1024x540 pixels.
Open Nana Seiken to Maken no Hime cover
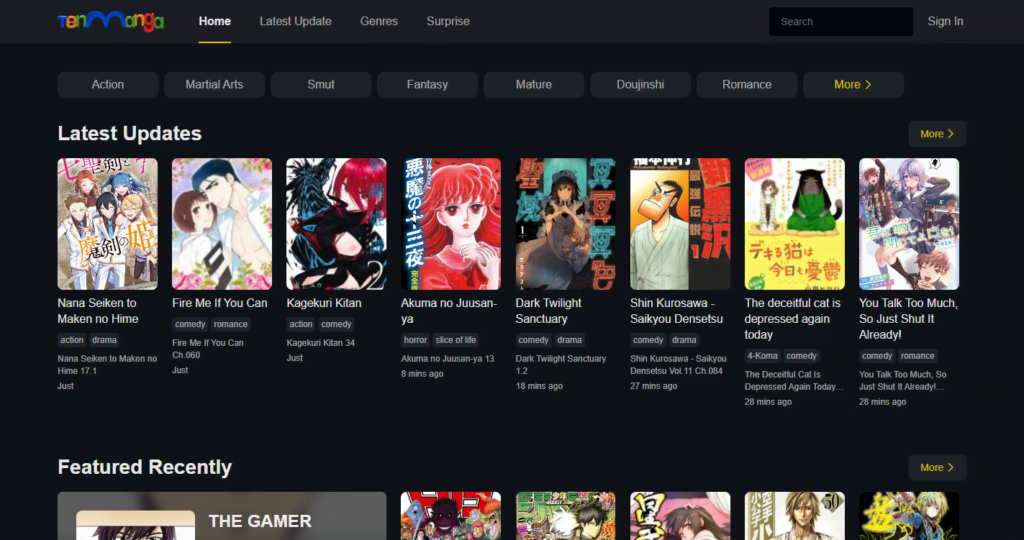[x=108, y=224]
